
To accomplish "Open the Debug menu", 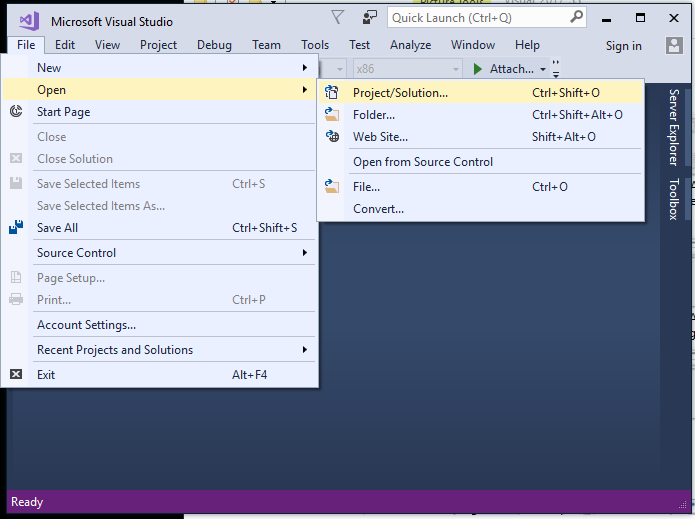I will pos(214,45).
